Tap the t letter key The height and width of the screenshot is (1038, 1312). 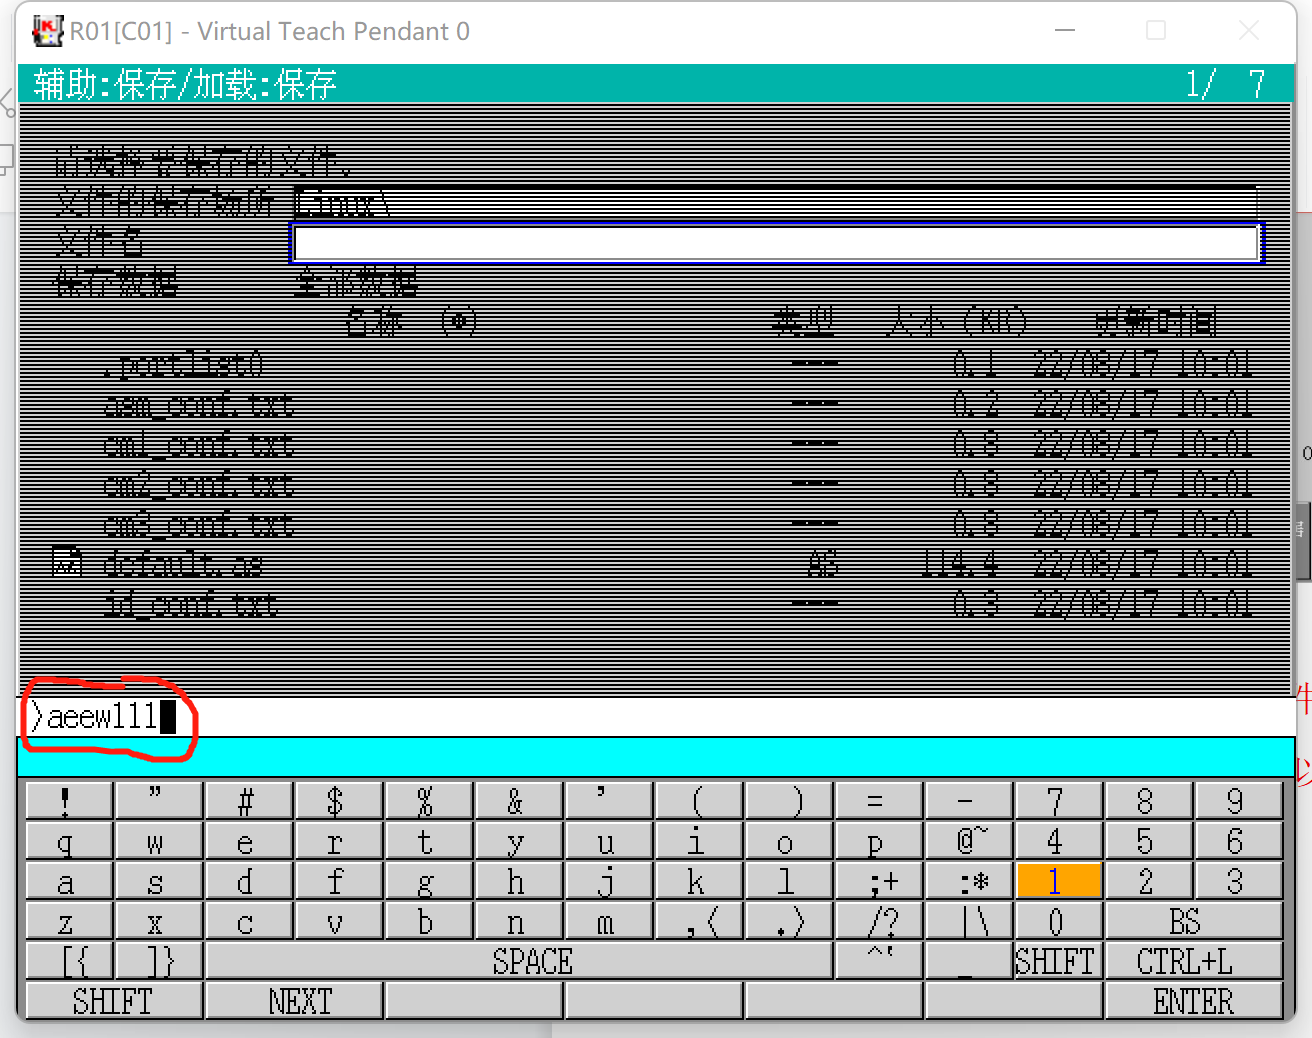click(x=428, y=841)
